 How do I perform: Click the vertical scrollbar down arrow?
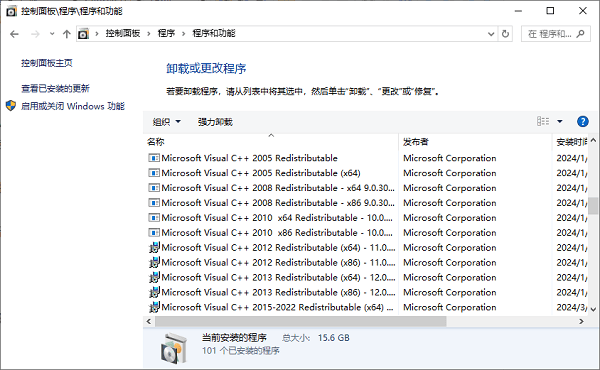[x=593, y=310]
